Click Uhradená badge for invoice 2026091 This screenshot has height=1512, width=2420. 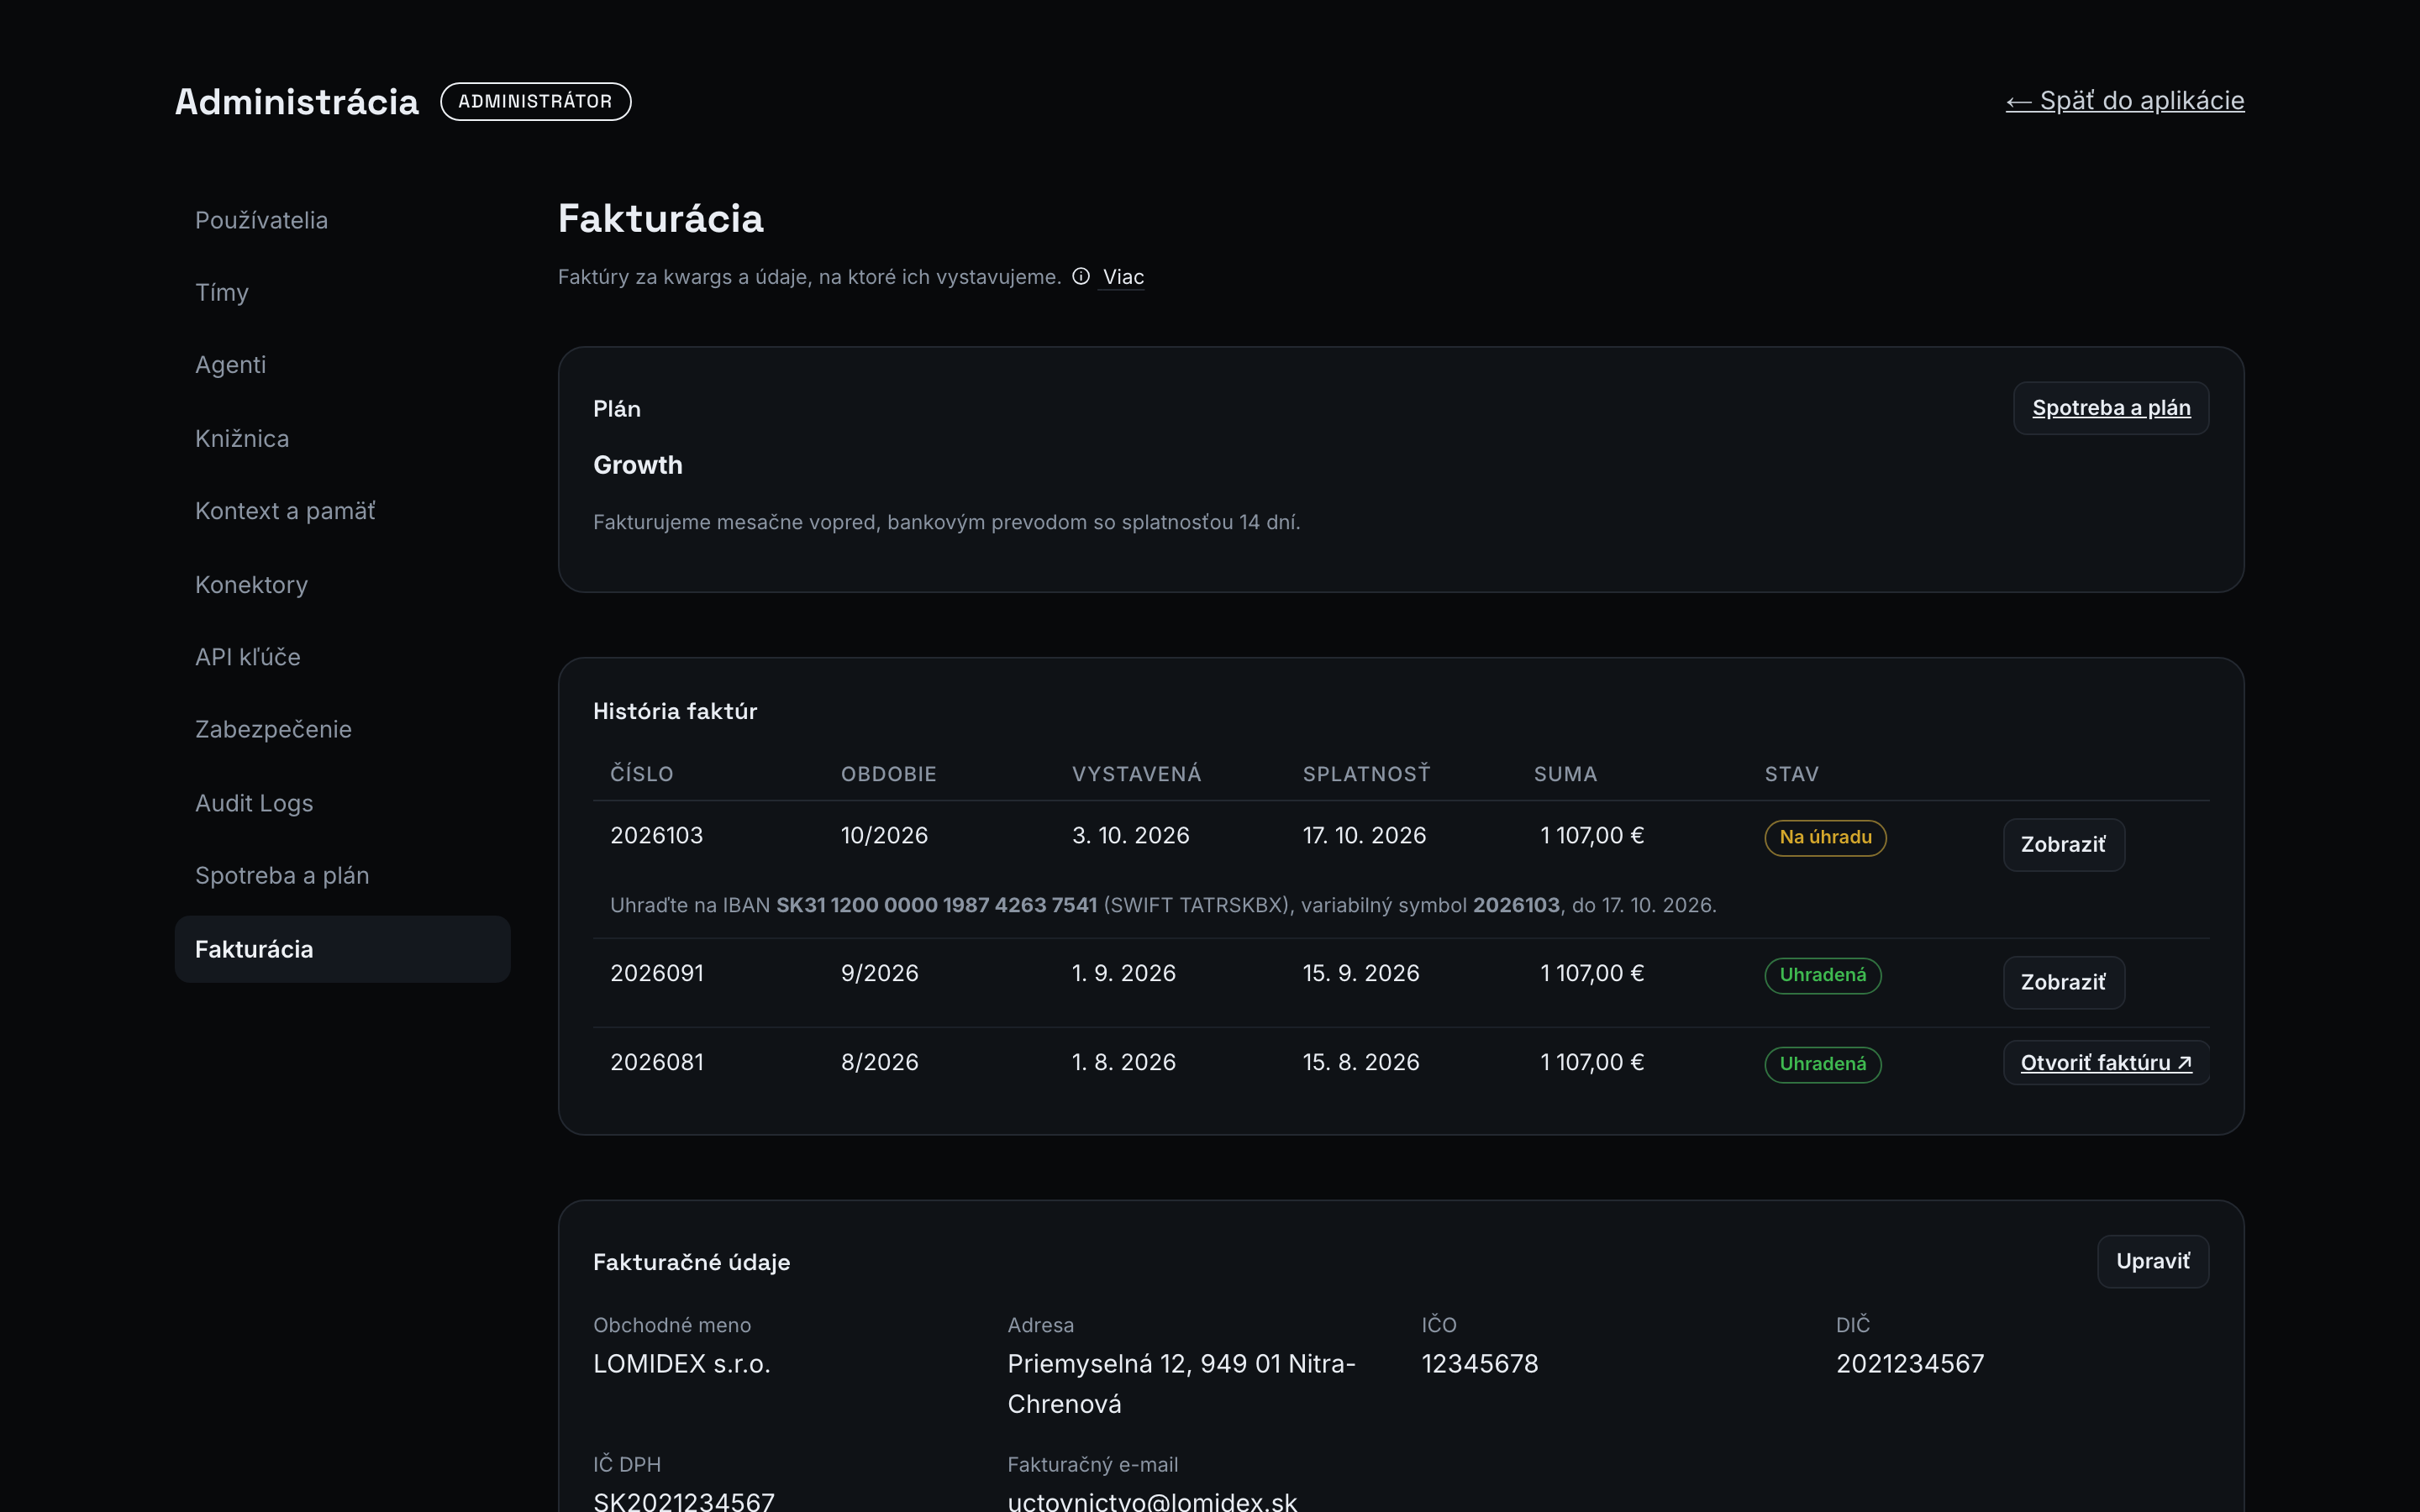1822,976
